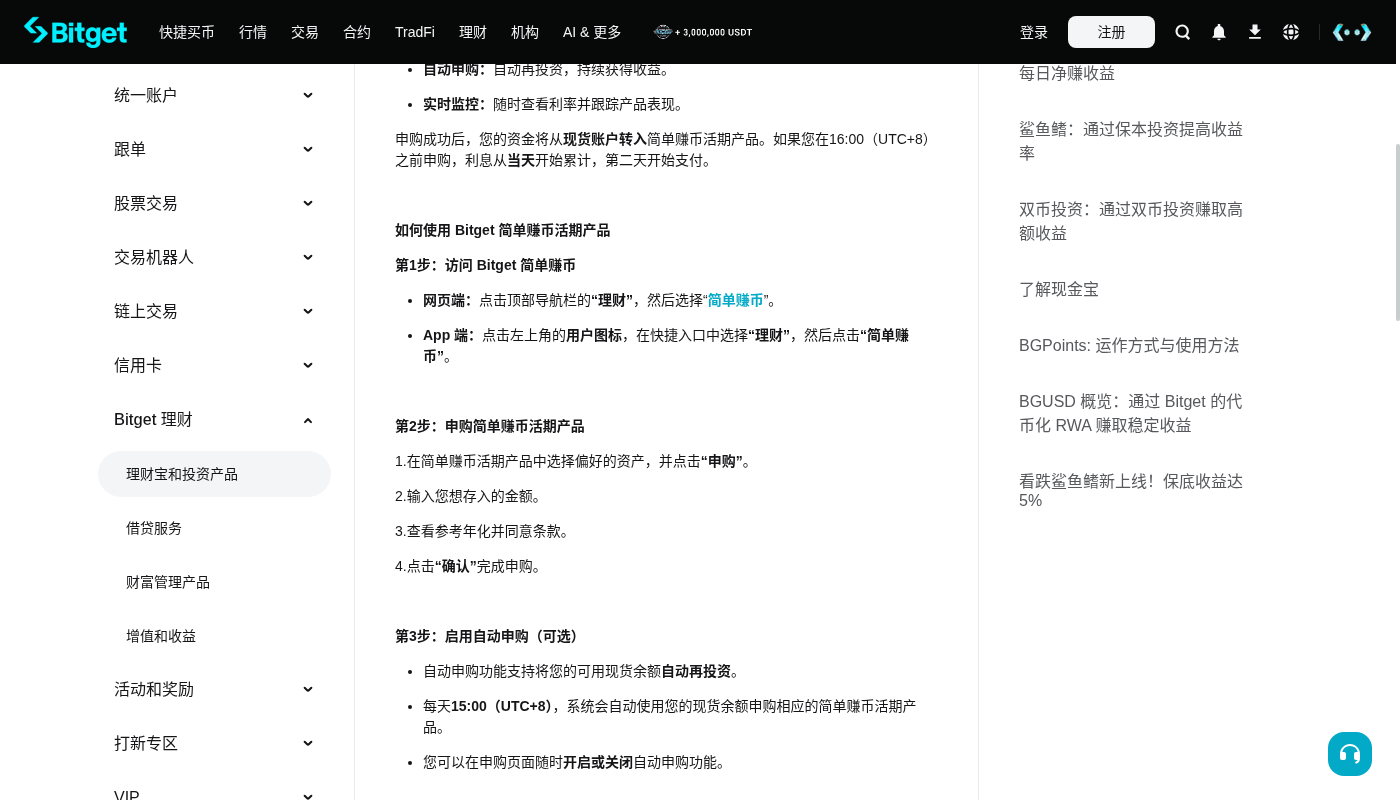Image resolution: width=1400 pixels, height=800 pixels.
Task: Open the 合约 menu
Action: pyautogui.click(x=357, y=32)
